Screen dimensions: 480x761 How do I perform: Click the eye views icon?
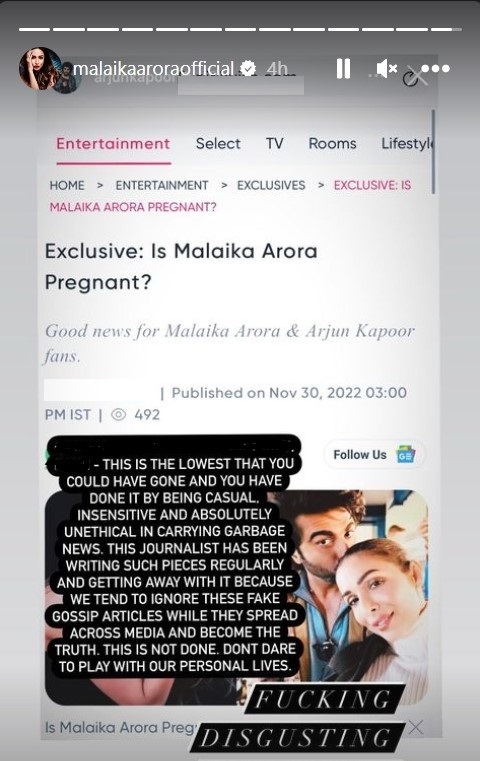pos(118,415)
